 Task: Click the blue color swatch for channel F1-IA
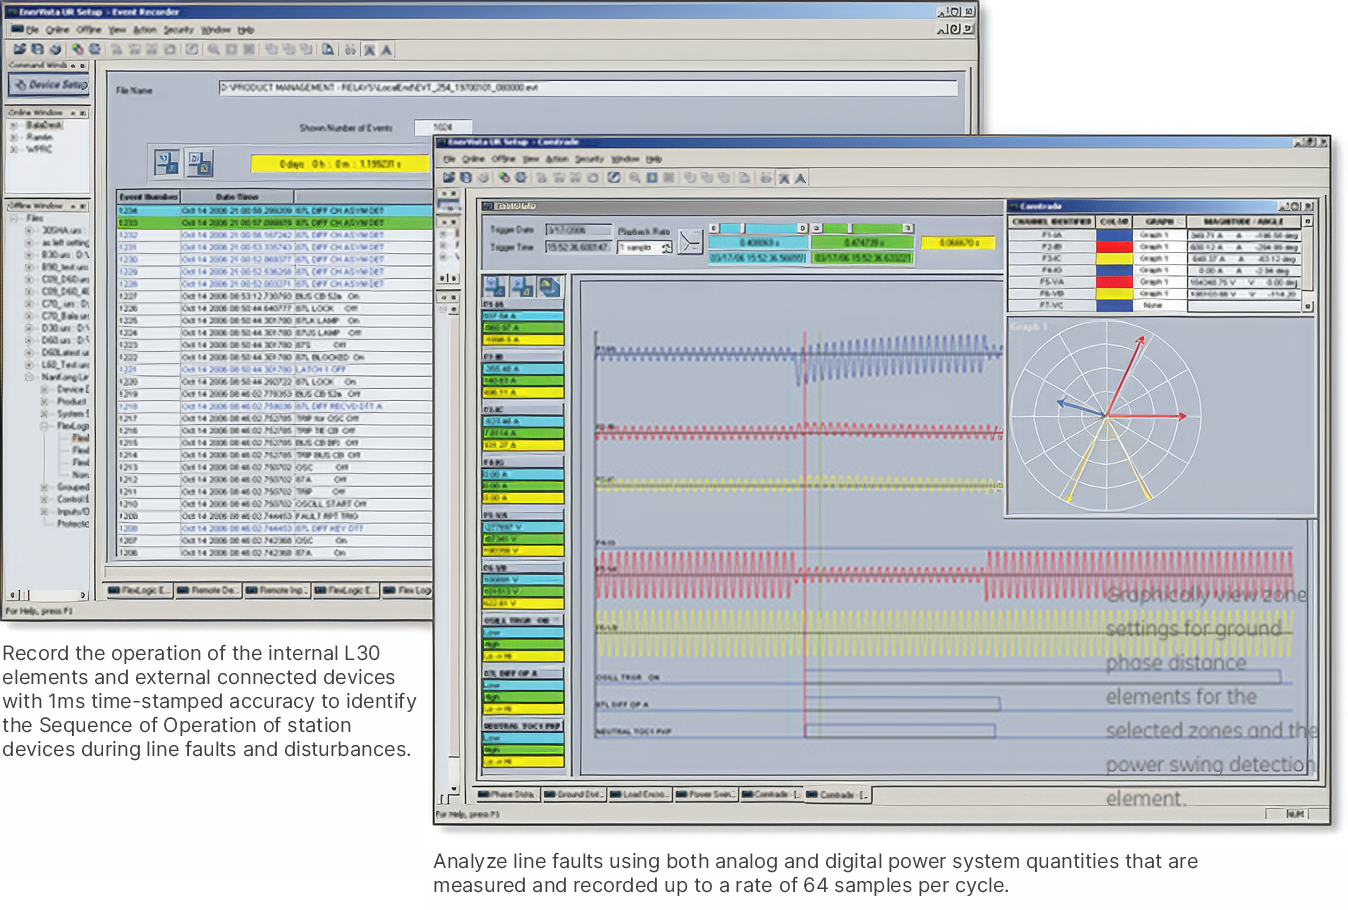tap(1114, 235)
